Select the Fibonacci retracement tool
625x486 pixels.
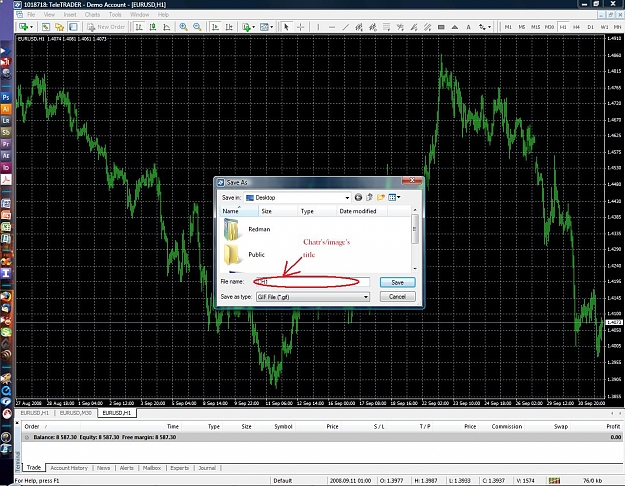(x=386, y=27)
